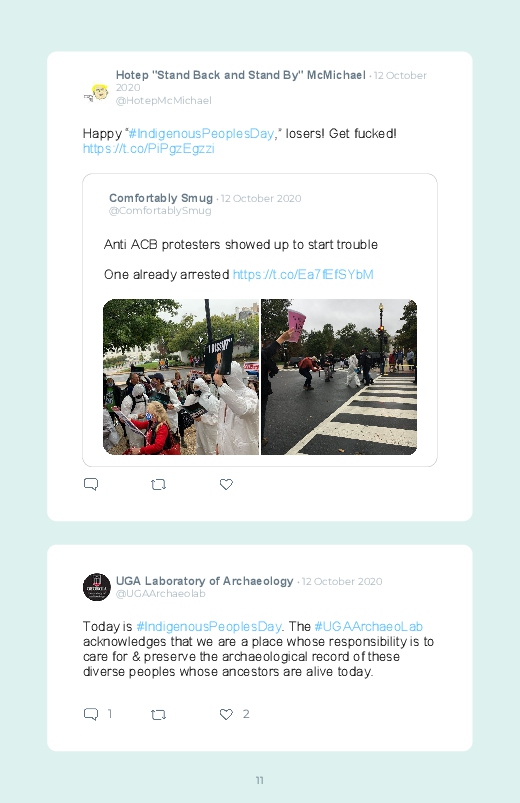Click UGA Laboratory of Archaeology display name
Screen dimensions: 520x803
(204, 581)
